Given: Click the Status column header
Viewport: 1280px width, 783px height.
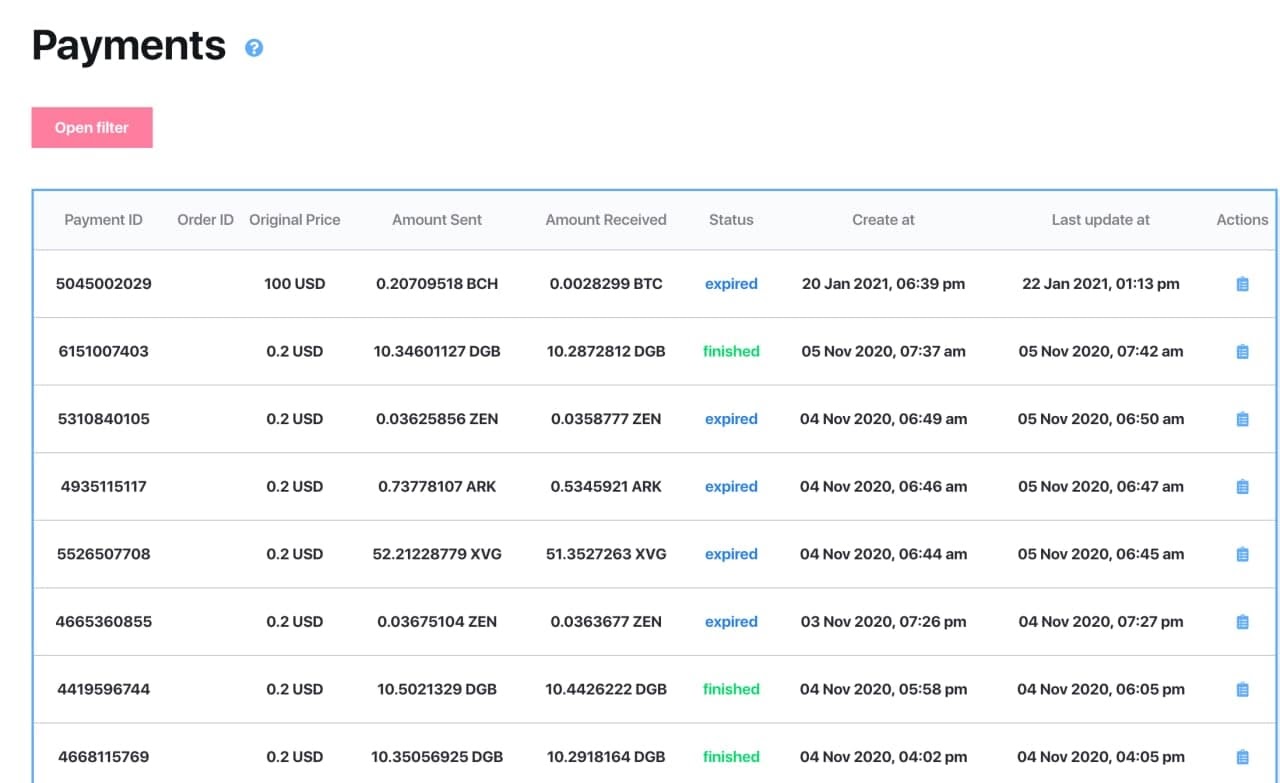Looking at the screenshot, I should point(731,220).
